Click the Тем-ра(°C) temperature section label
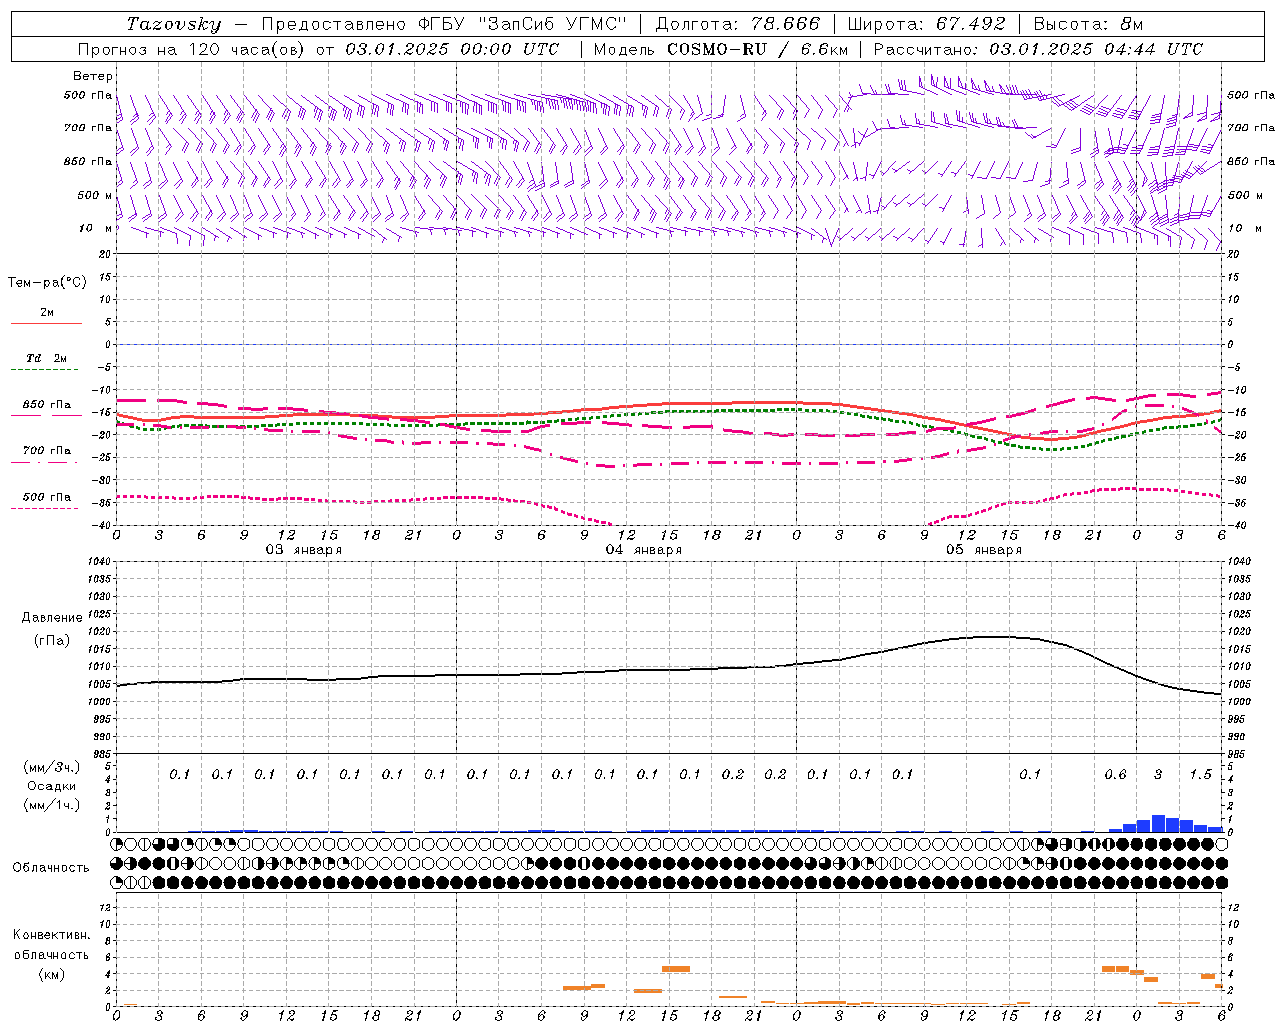Viewport: 1280px width, 1024px height. (x=47, y=283)
